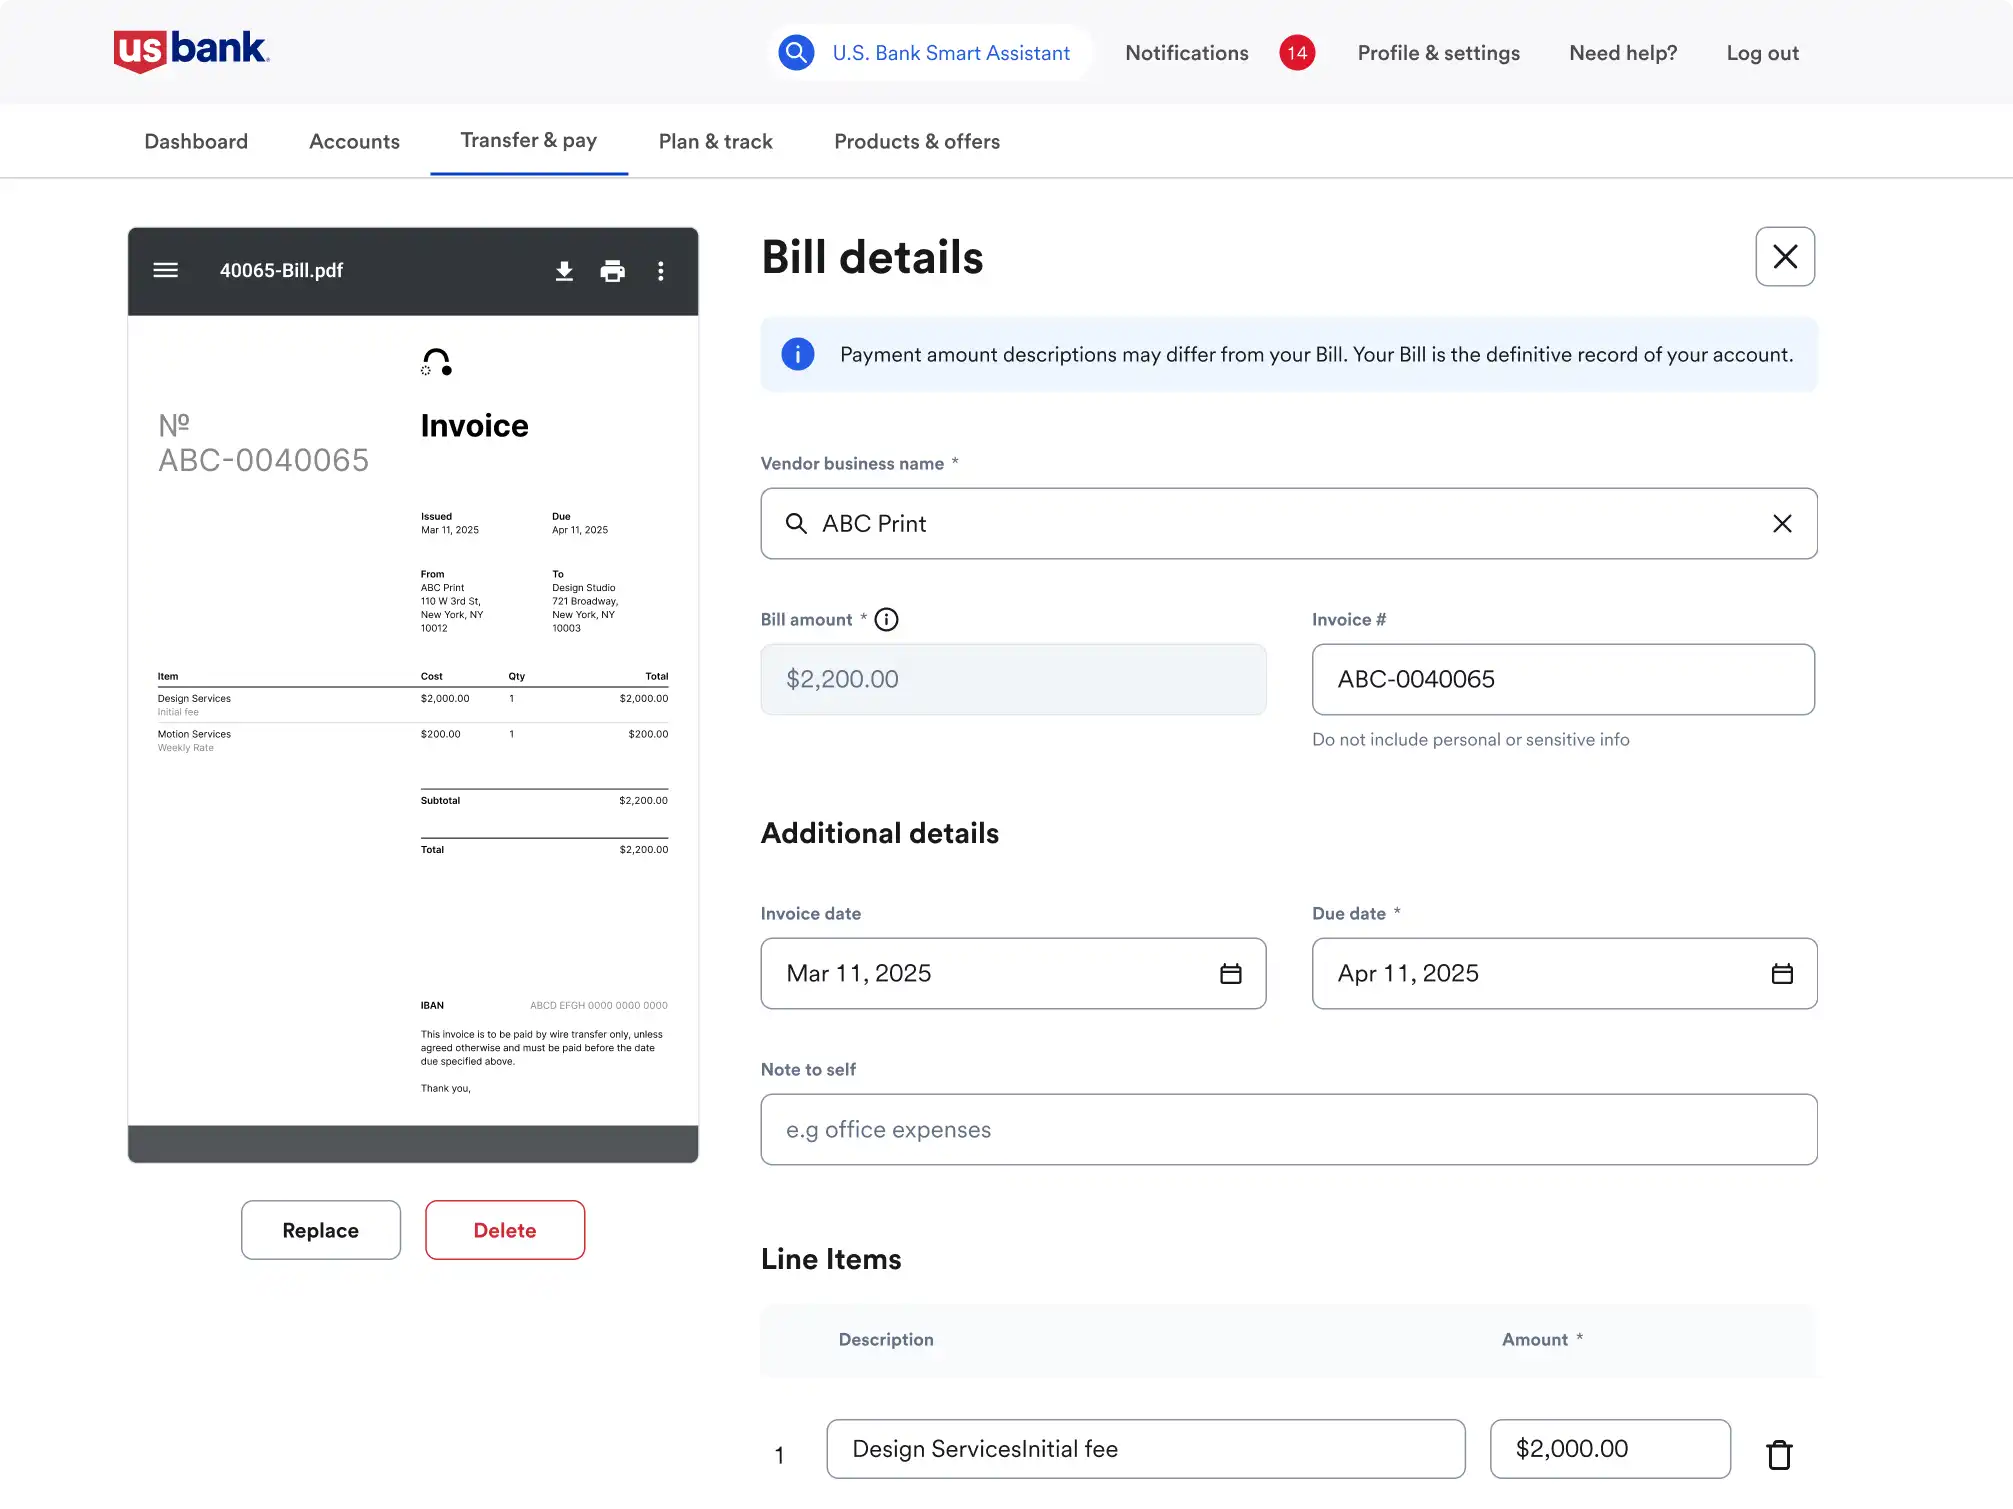This screenshot has width=2013, height=1509.
Task: Open the Invoice date calendar picker
Action: (x=1230, y=974)
